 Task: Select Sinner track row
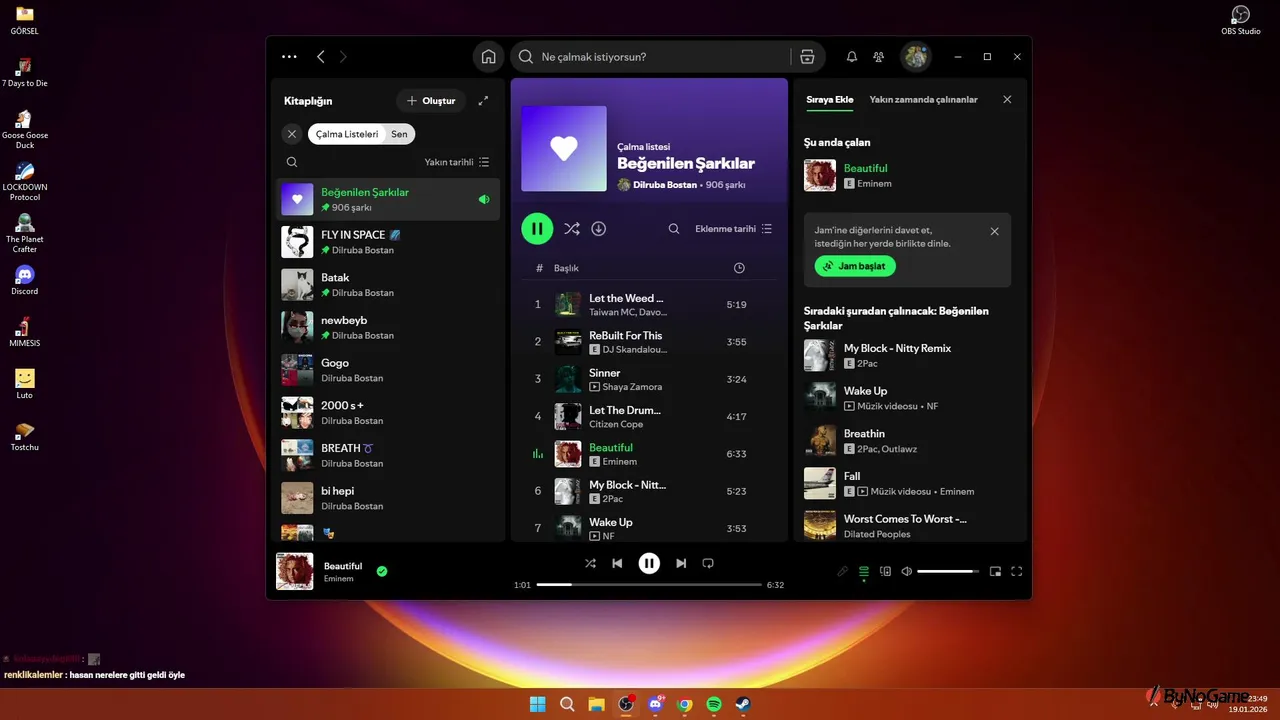coord(649,379)
